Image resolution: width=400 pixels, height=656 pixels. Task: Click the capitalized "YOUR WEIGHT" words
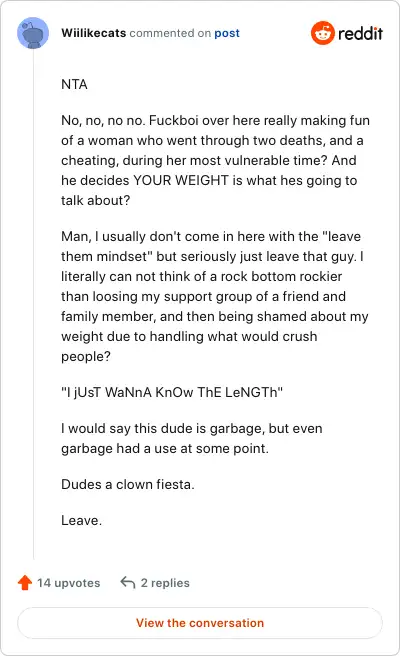coord(181,180)
